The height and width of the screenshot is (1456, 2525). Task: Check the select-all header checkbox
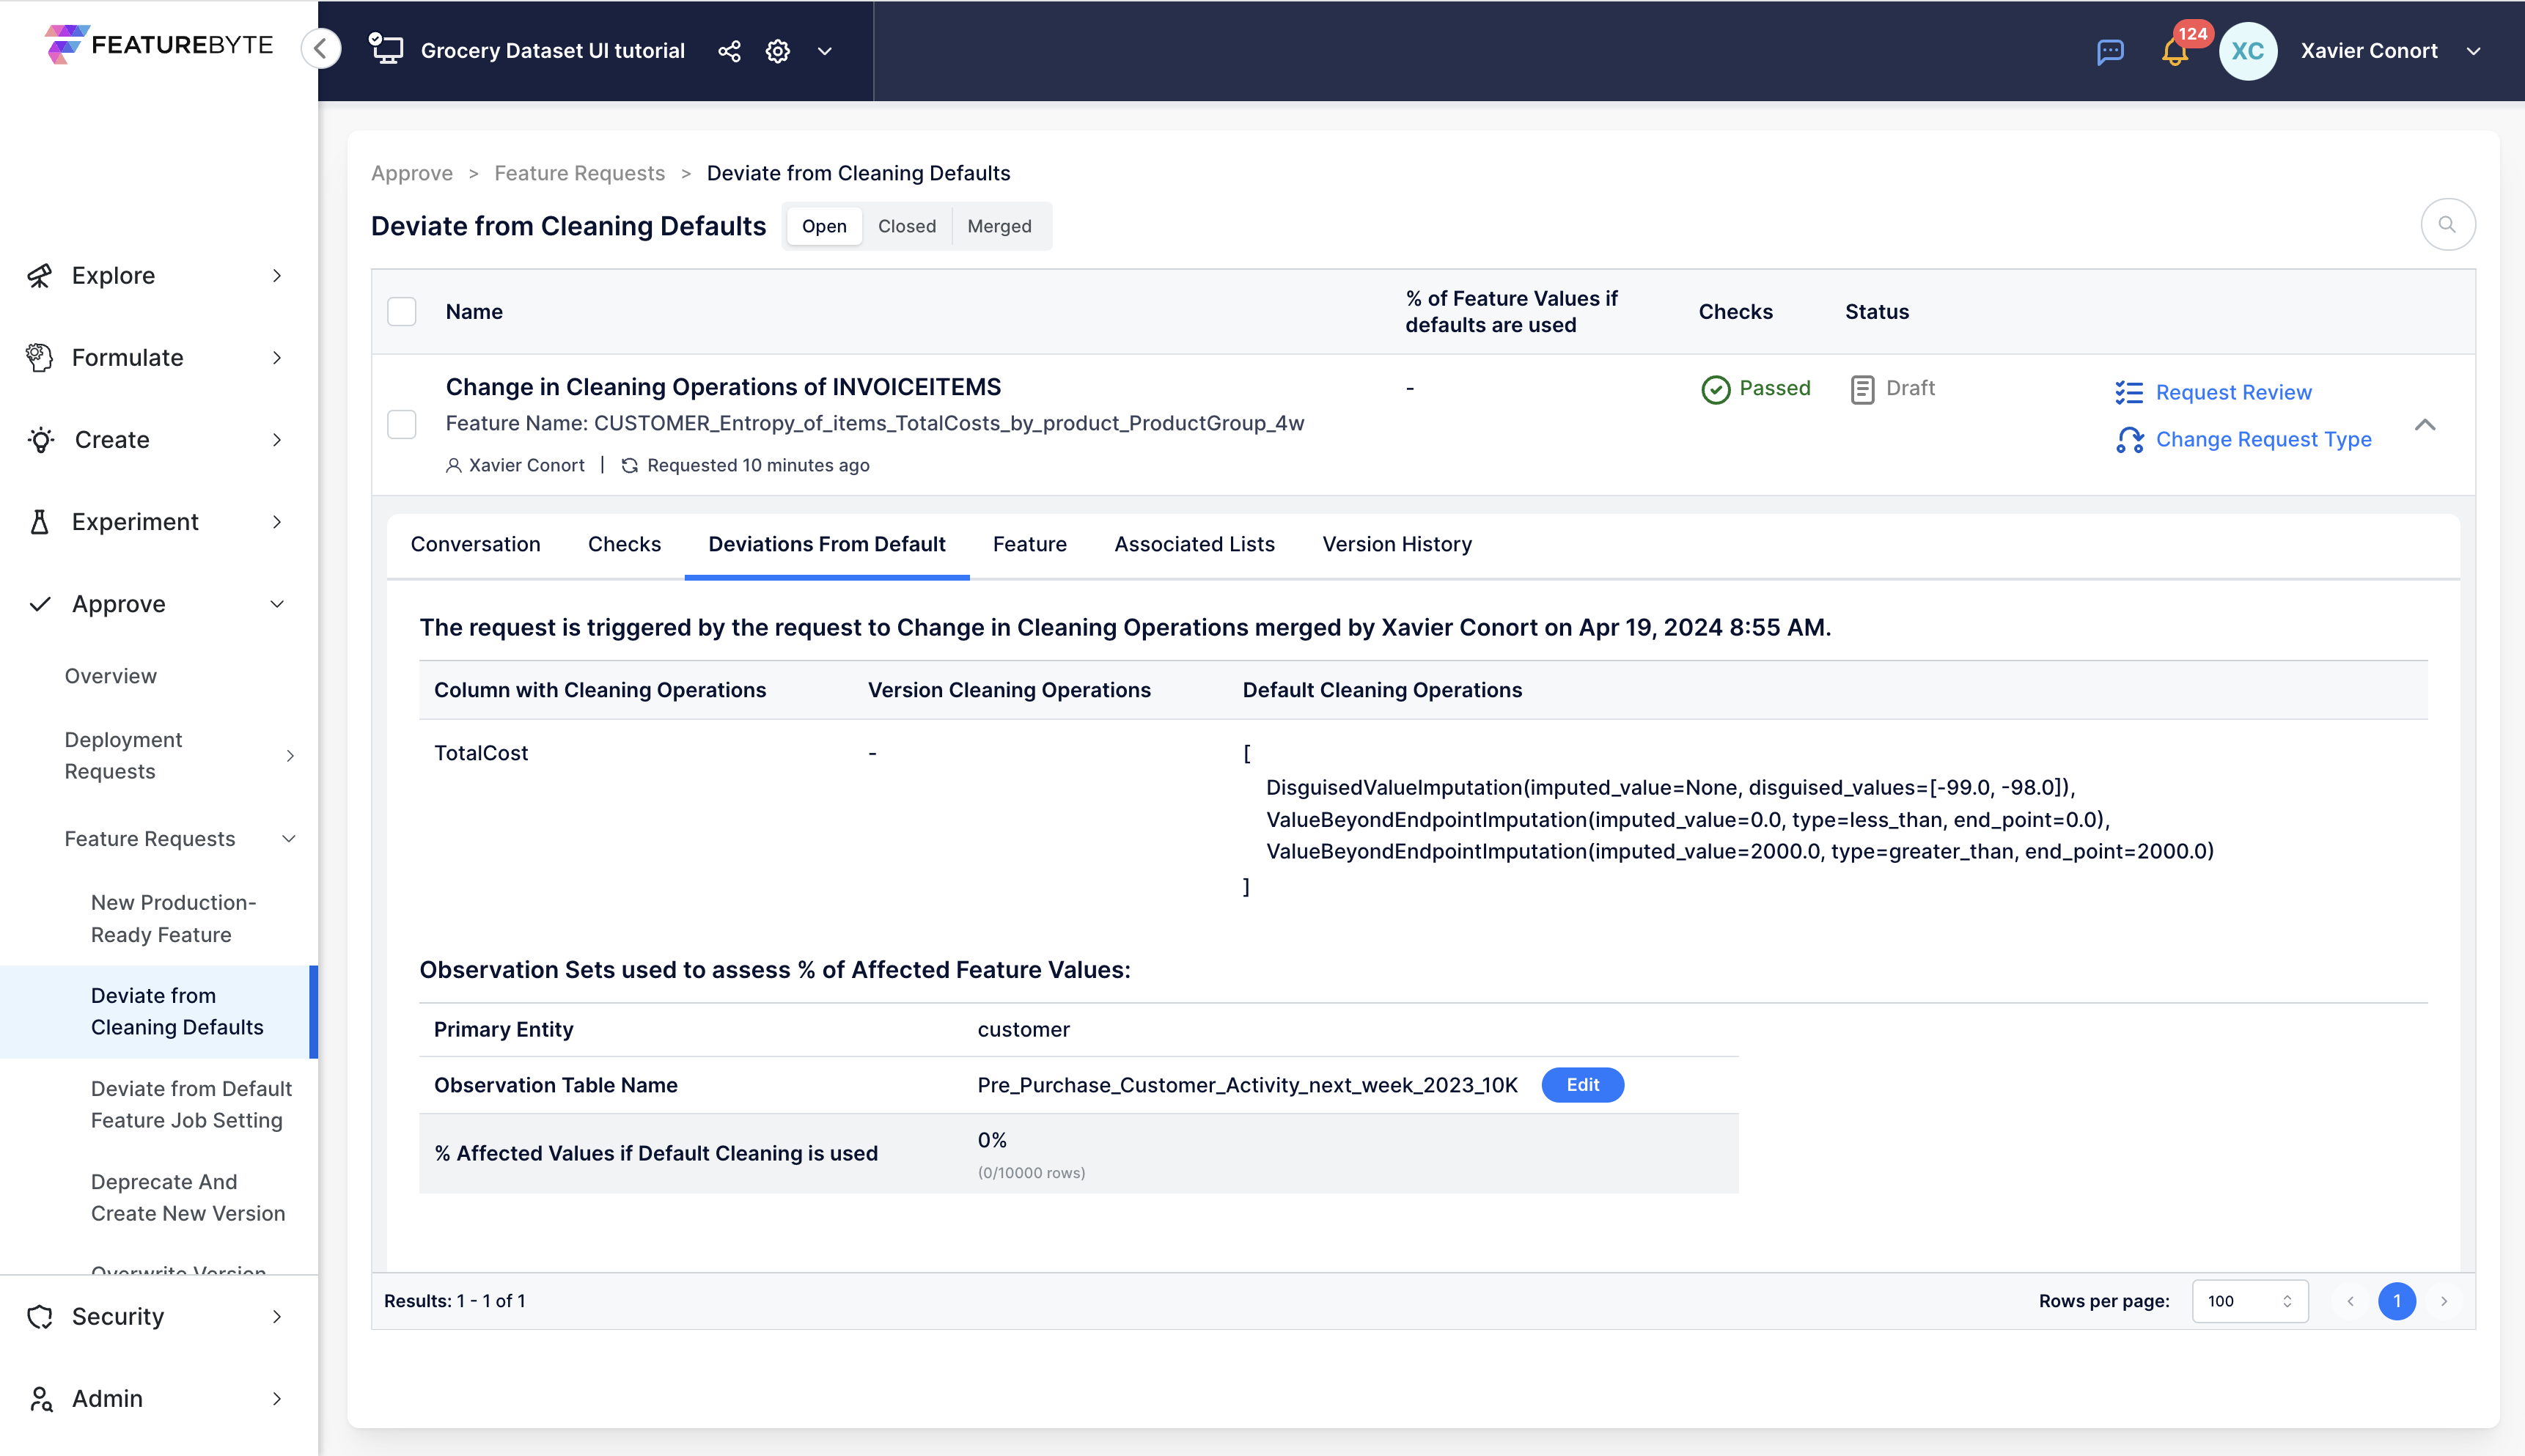402,312
